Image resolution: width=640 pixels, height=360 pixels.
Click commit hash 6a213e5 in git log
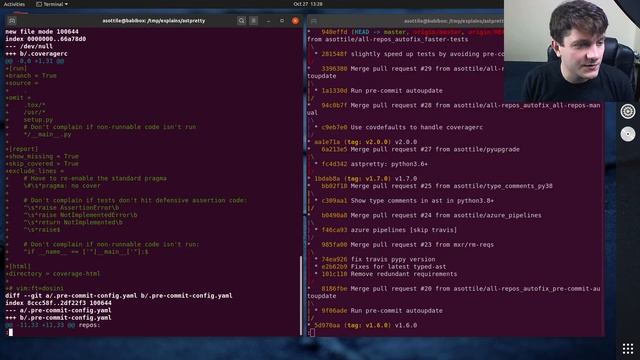(x=334, y=149)
